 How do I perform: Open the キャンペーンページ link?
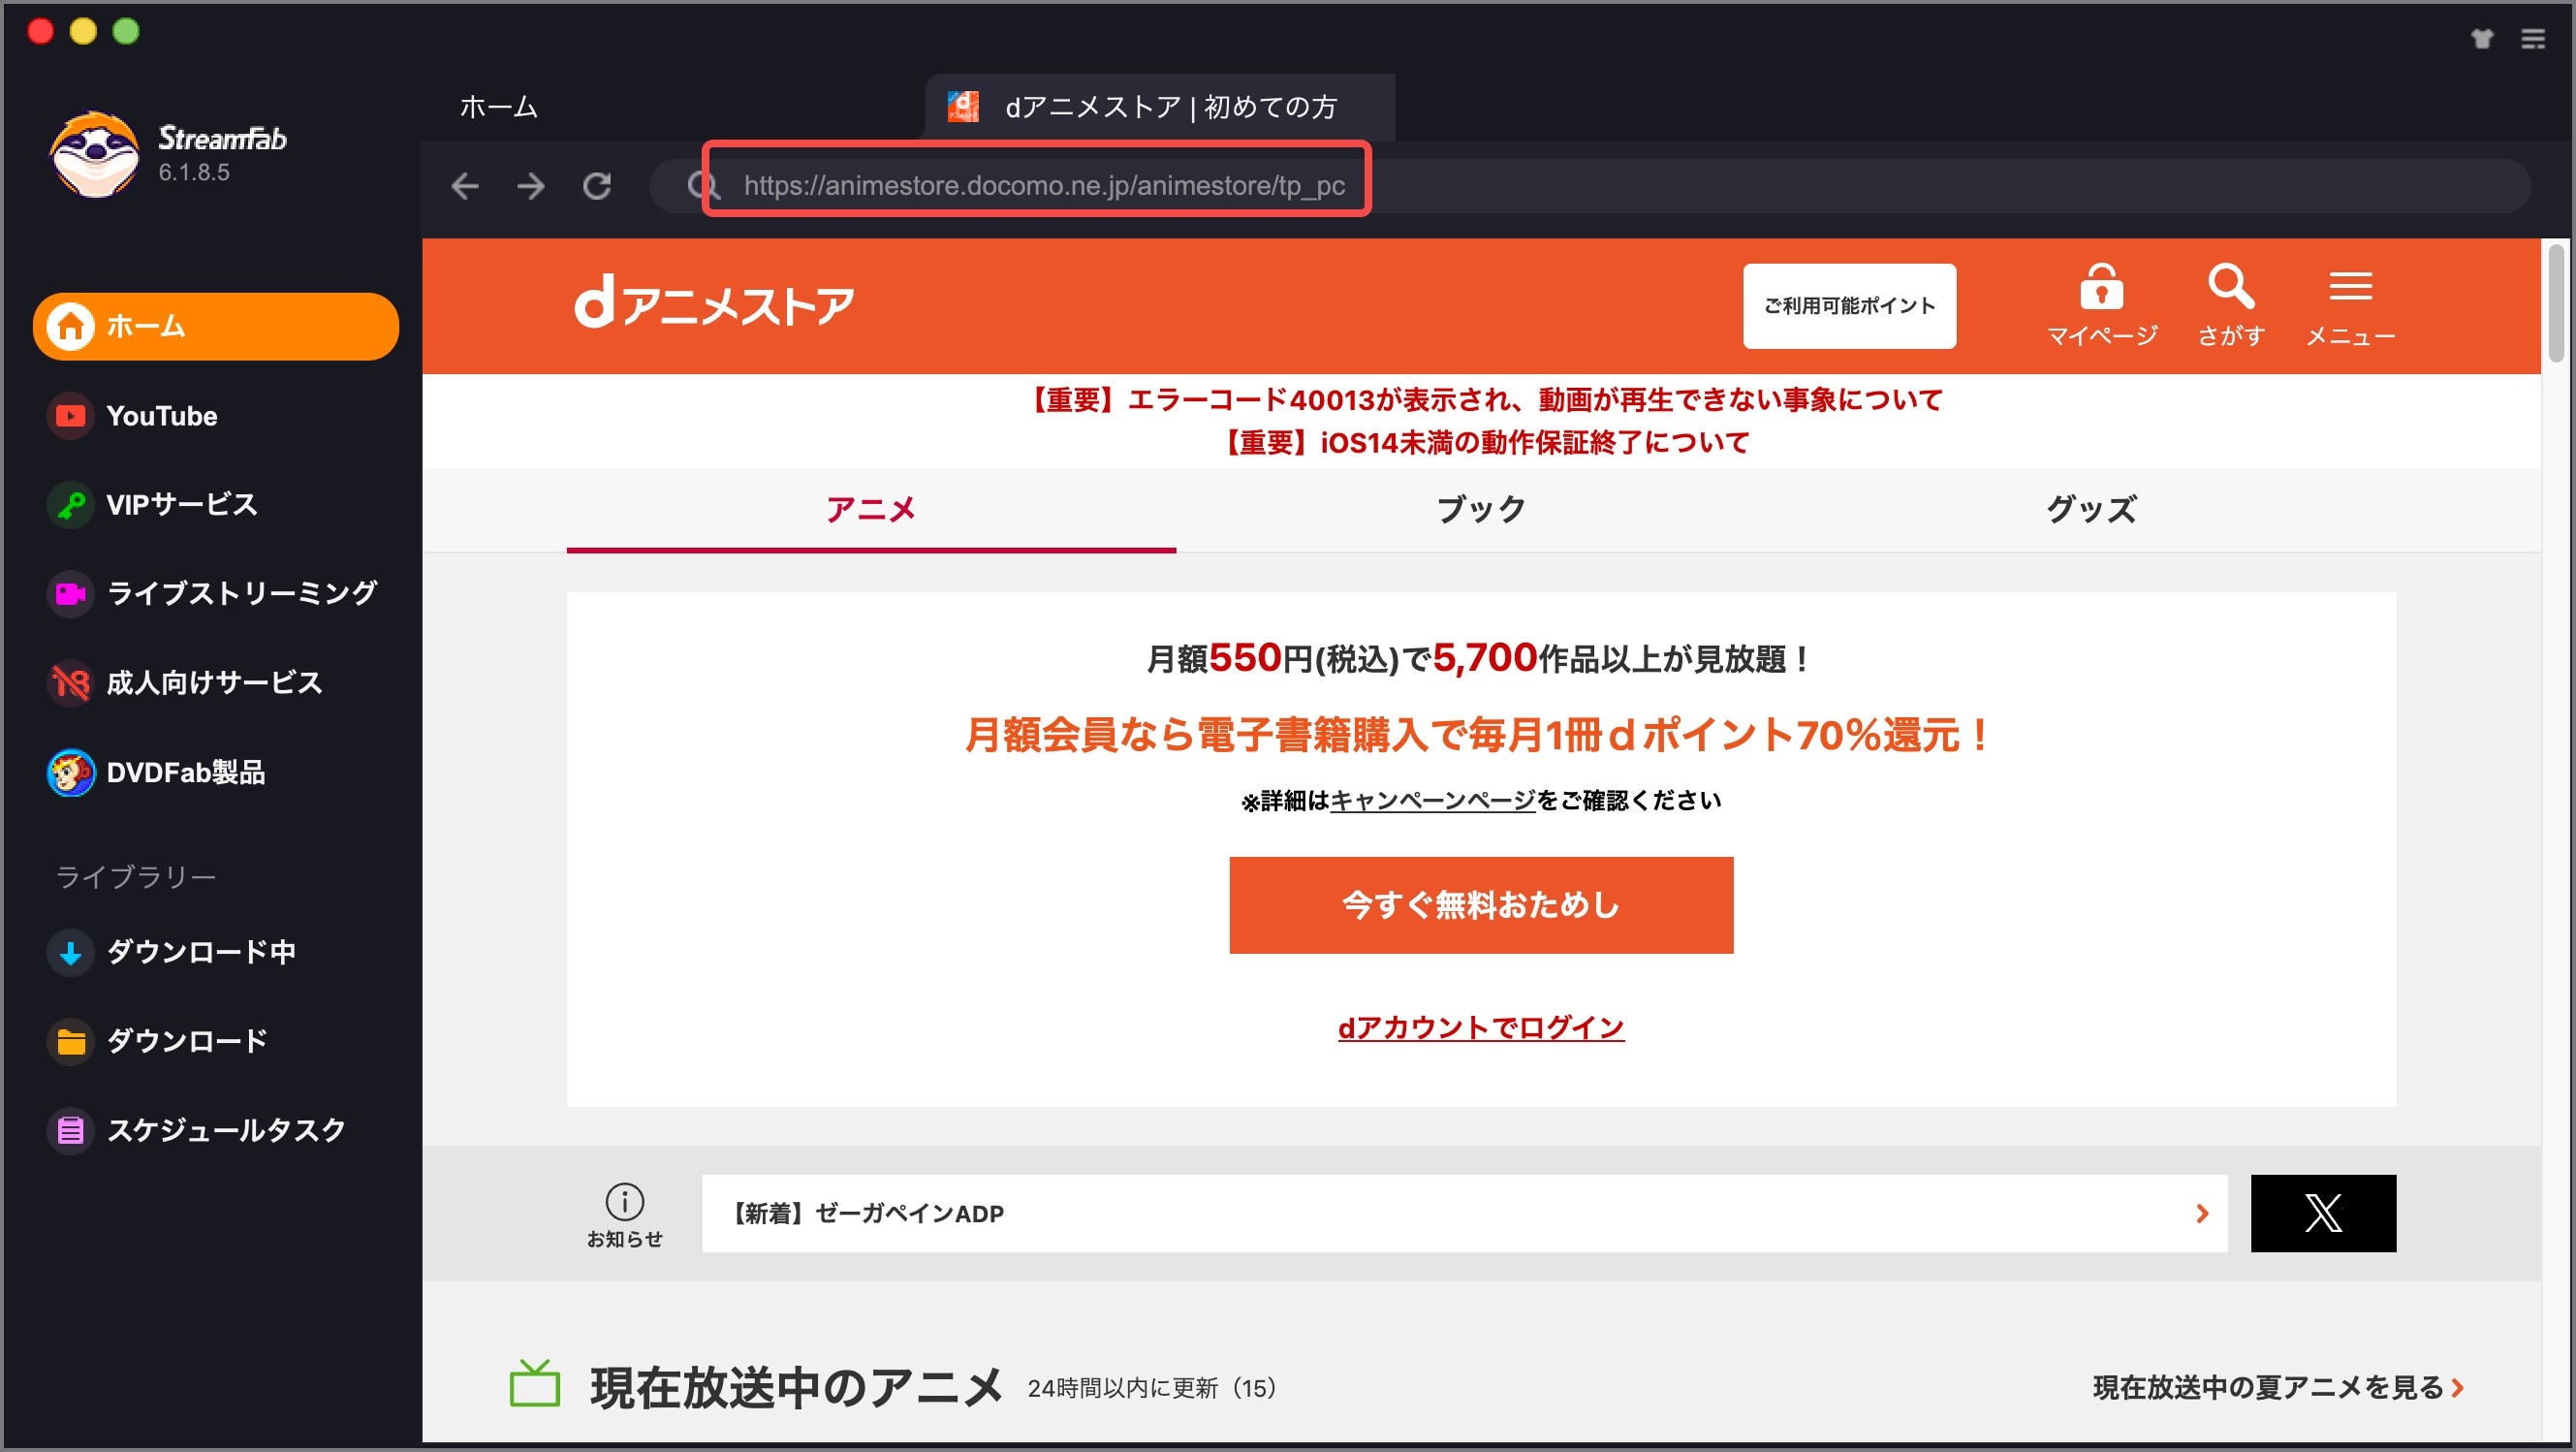(1432, 801)
